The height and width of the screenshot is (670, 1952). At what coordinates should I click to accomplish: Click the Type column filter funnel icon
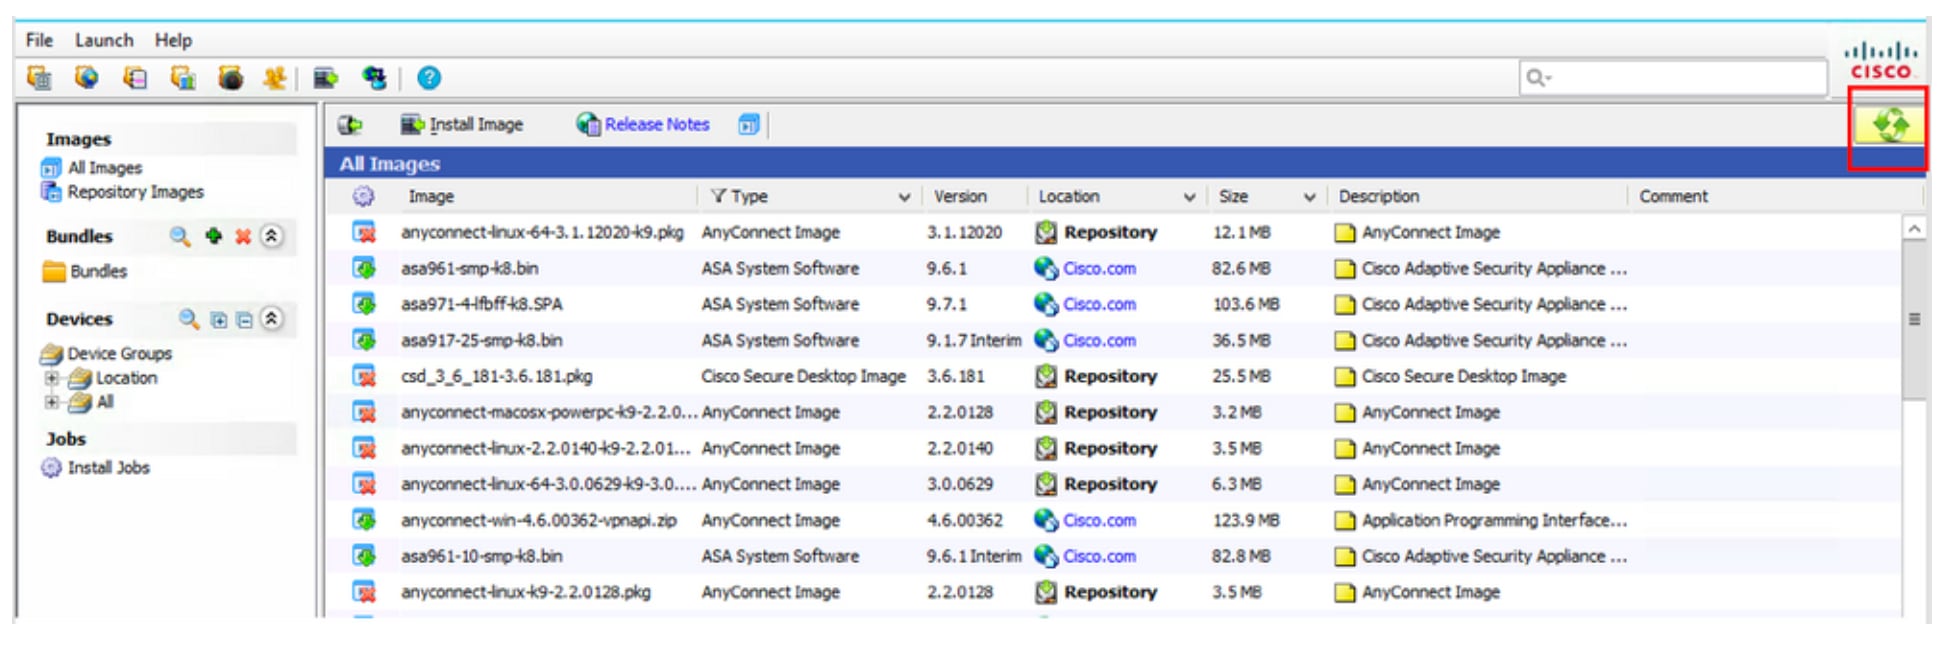(718, 196)
